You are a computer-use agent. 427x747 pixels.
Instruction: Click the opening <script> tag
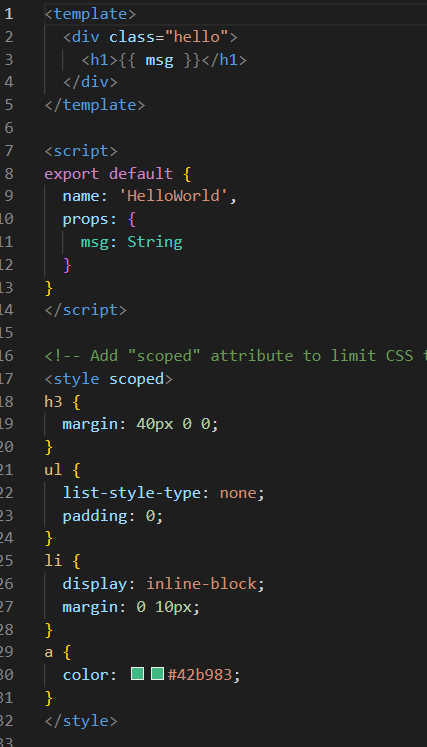pos(81,151)
